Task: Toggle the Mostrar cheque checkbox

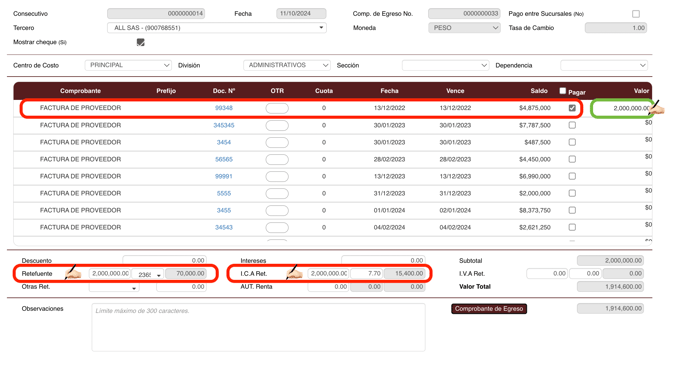Action: [140, 42]
